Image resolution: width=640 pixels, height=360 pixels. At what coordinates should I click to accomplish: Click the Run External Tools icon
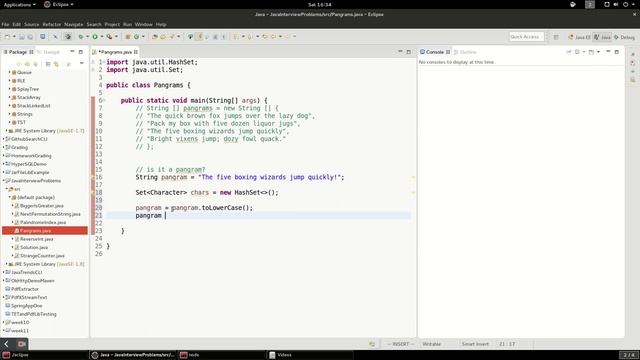point(109,37)
